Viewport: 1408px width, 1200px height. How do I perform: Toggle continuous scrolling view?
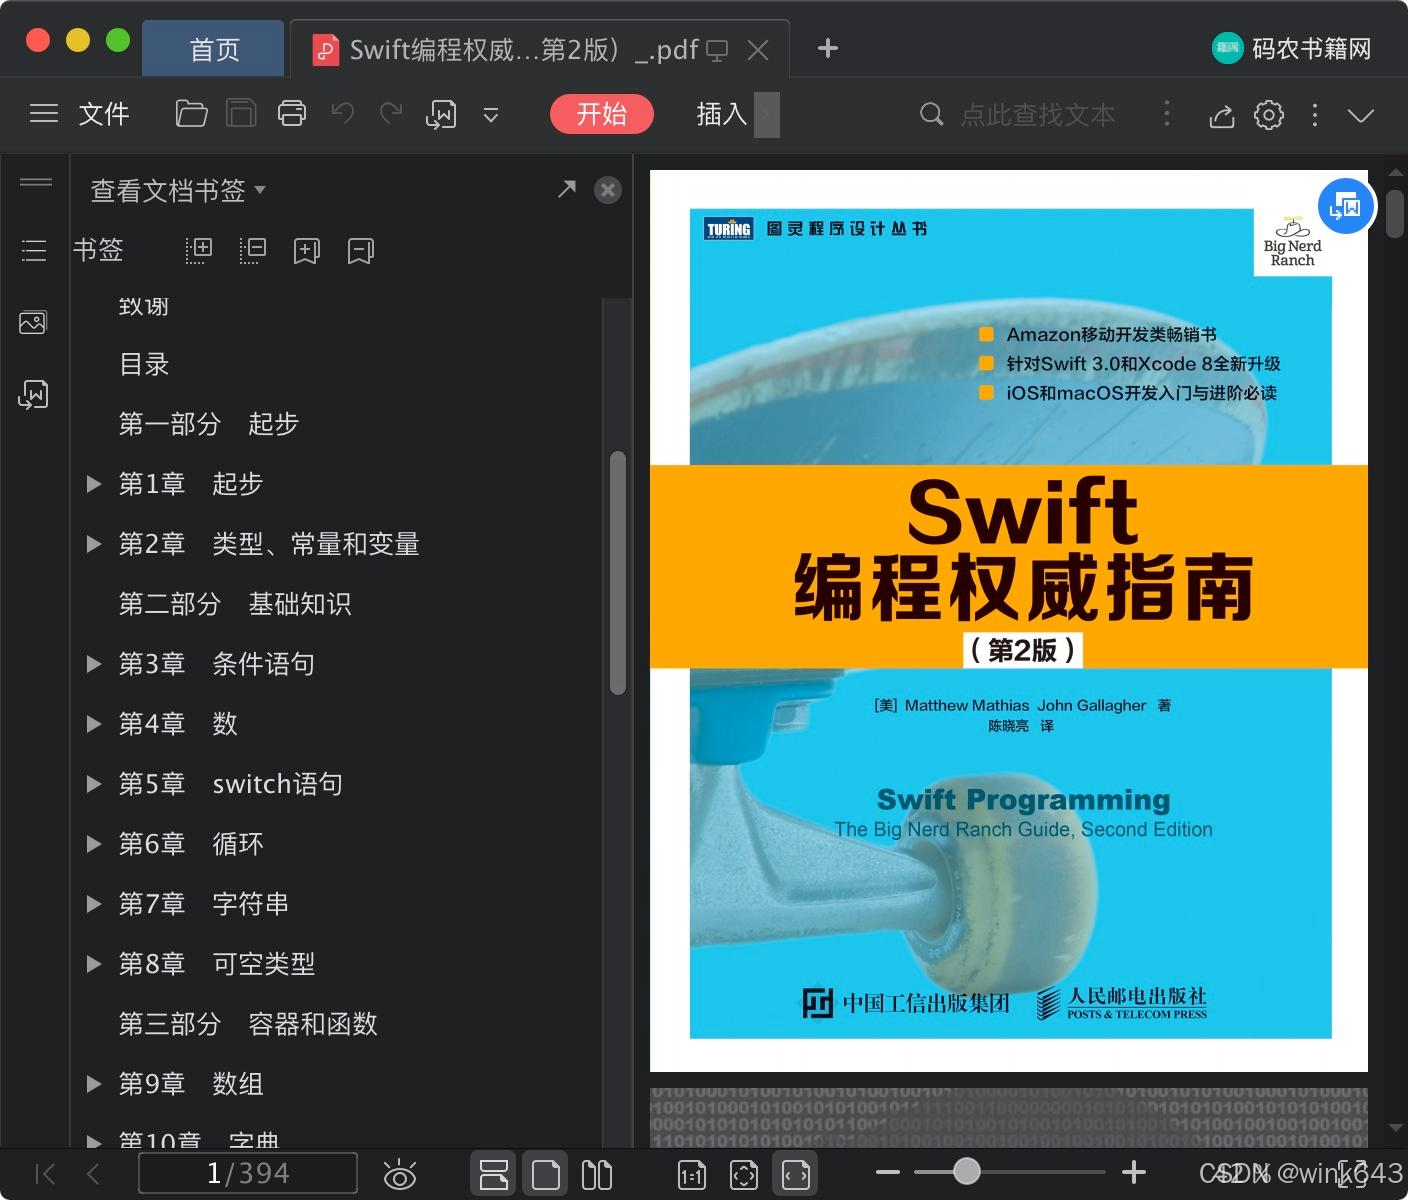493,1174
